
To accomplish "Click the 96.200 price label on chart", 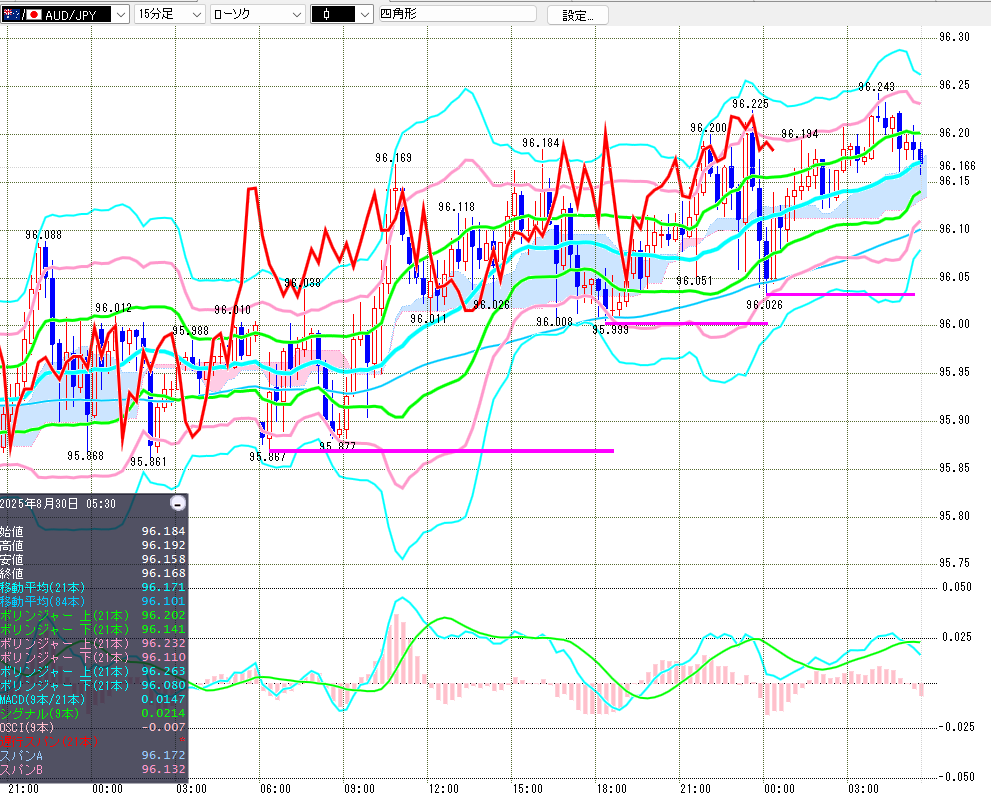I will pyautogui.click(x=708, y=128).
